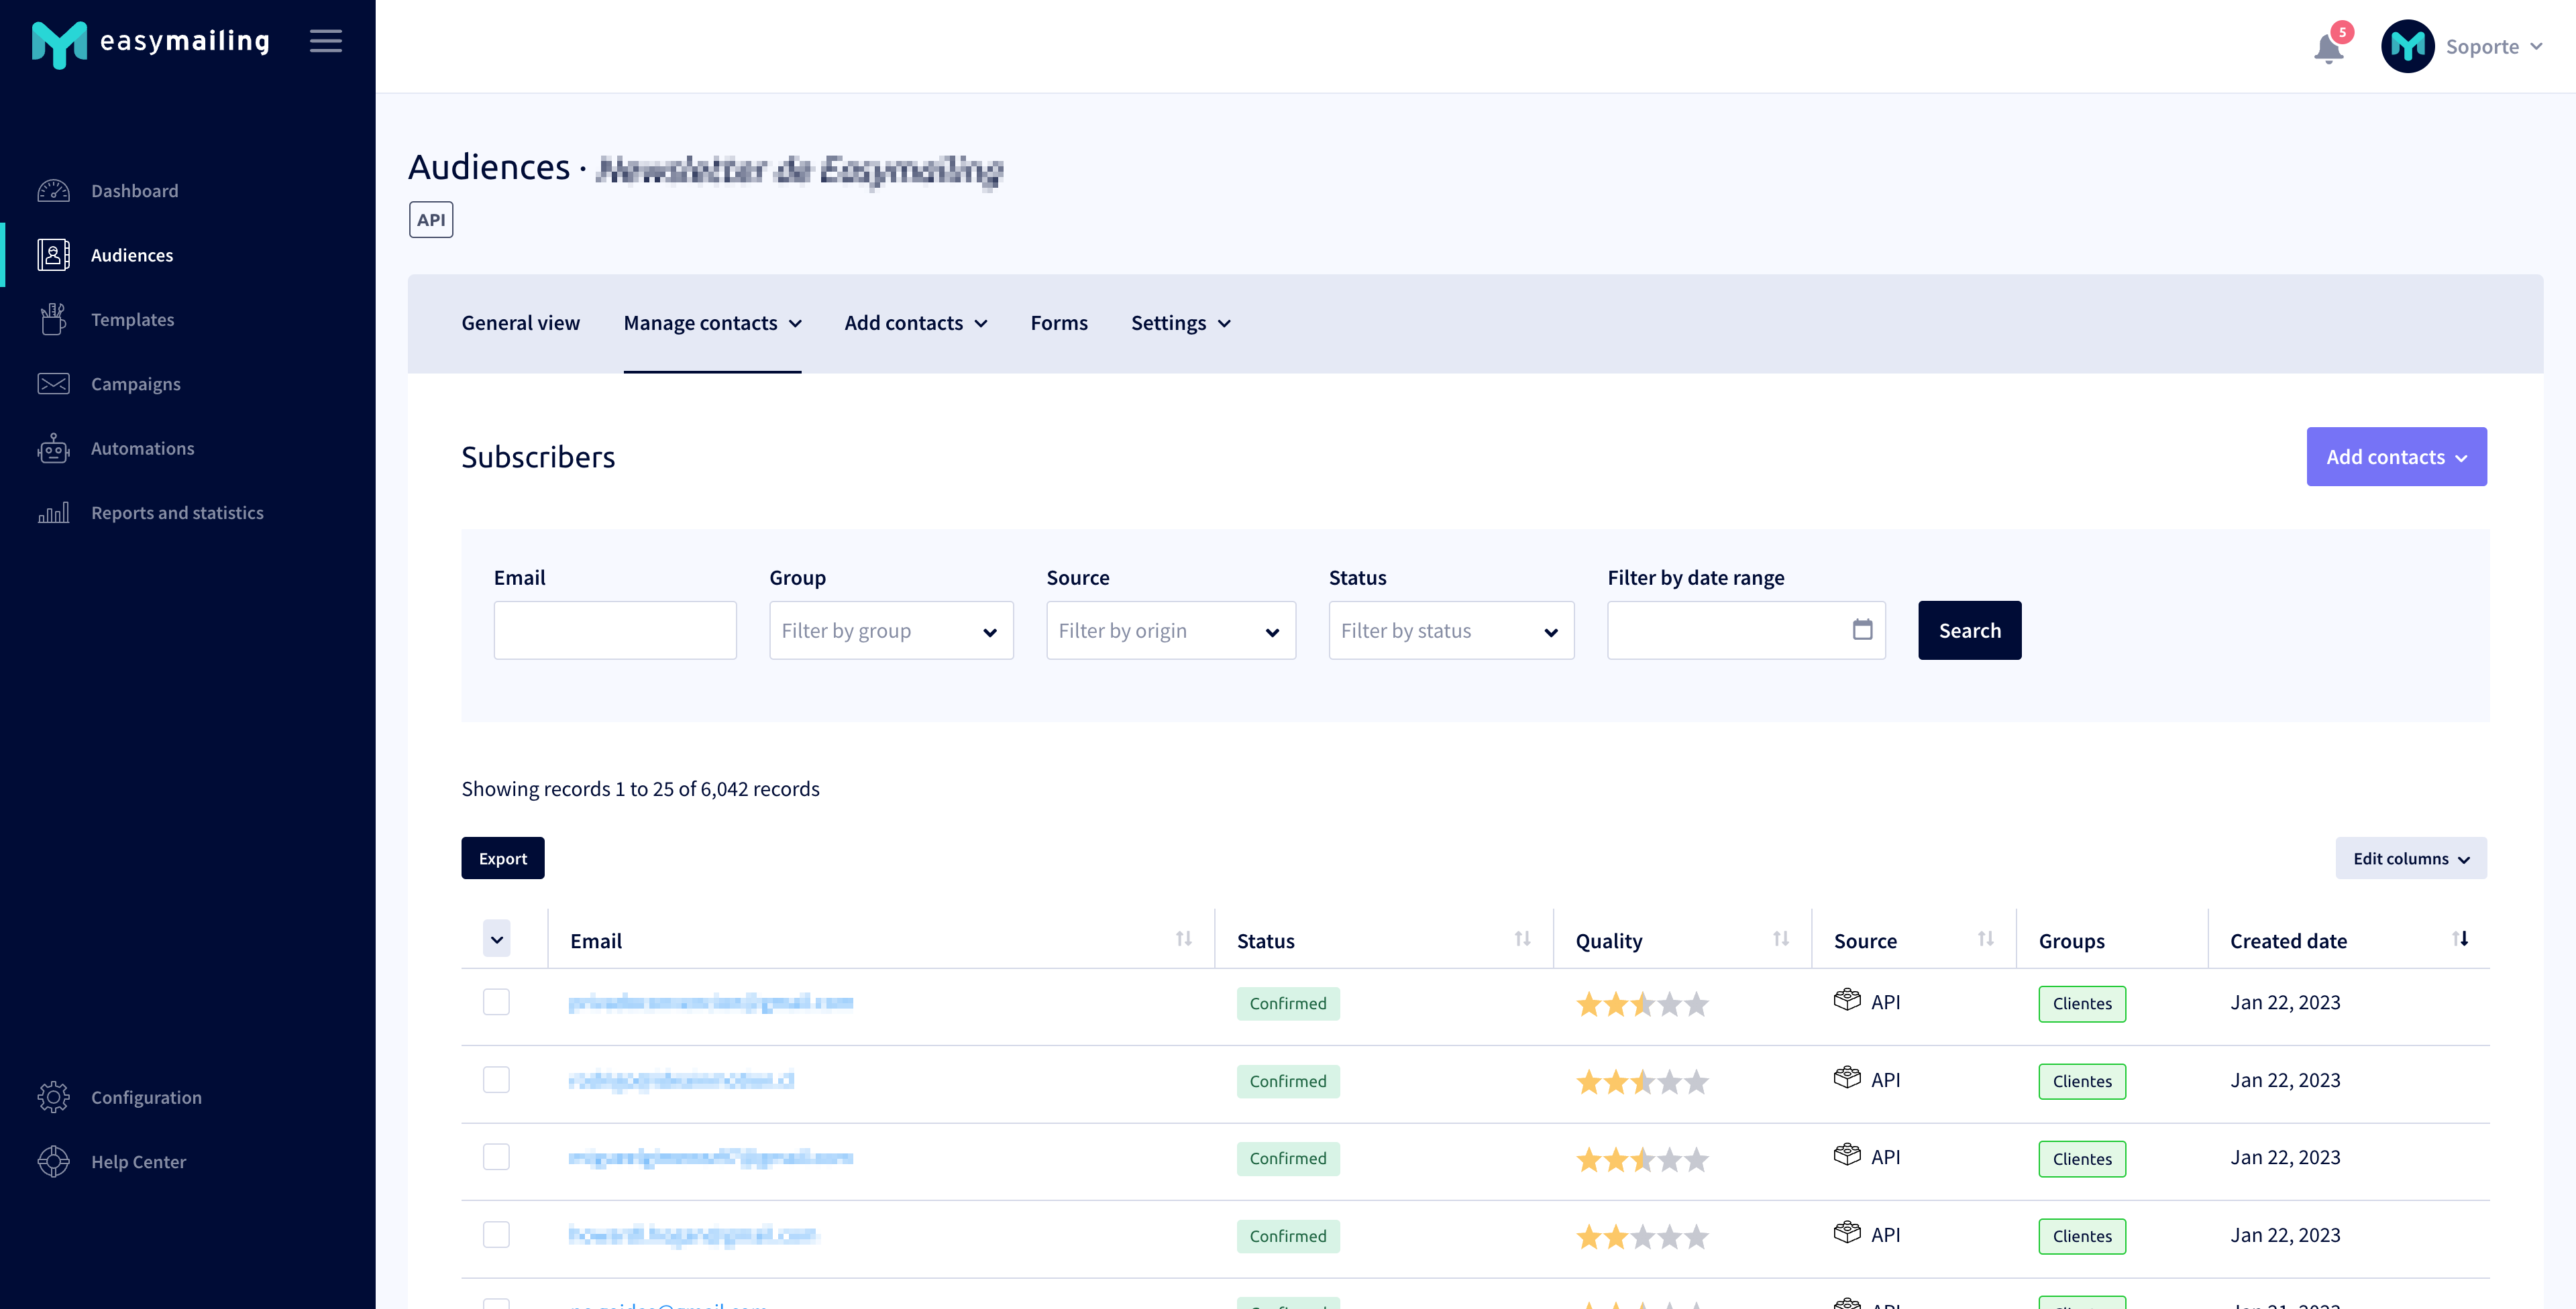The image size is (2576, 1309).
Task: Click the Configuration sidebar icon
Action: coord(52,1097)
